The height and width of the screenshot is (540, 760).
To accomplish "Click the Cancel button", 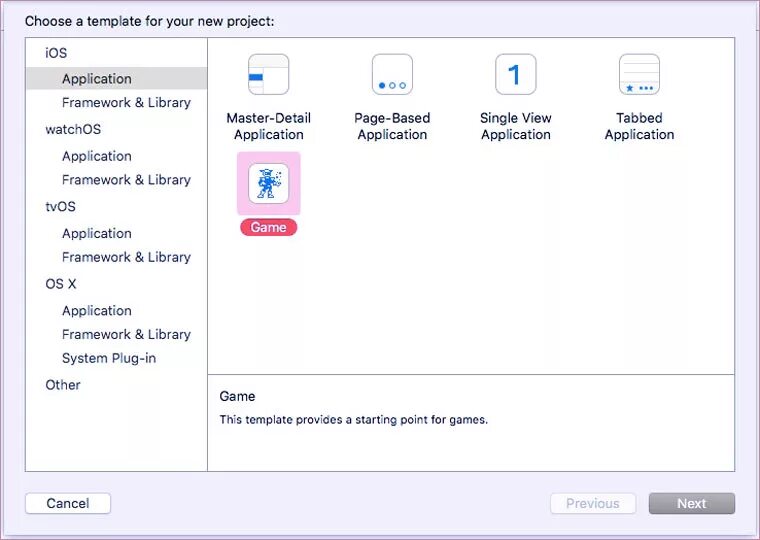I will 68,503.
